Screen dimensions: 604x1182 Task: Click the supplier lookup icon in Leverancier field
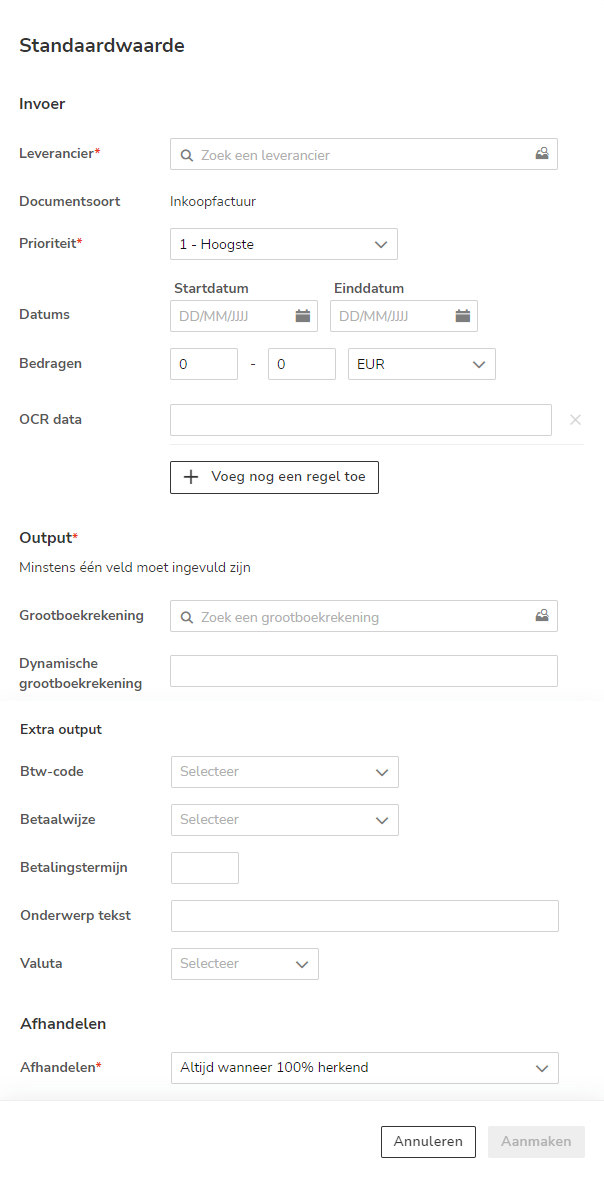click(542, 154)
